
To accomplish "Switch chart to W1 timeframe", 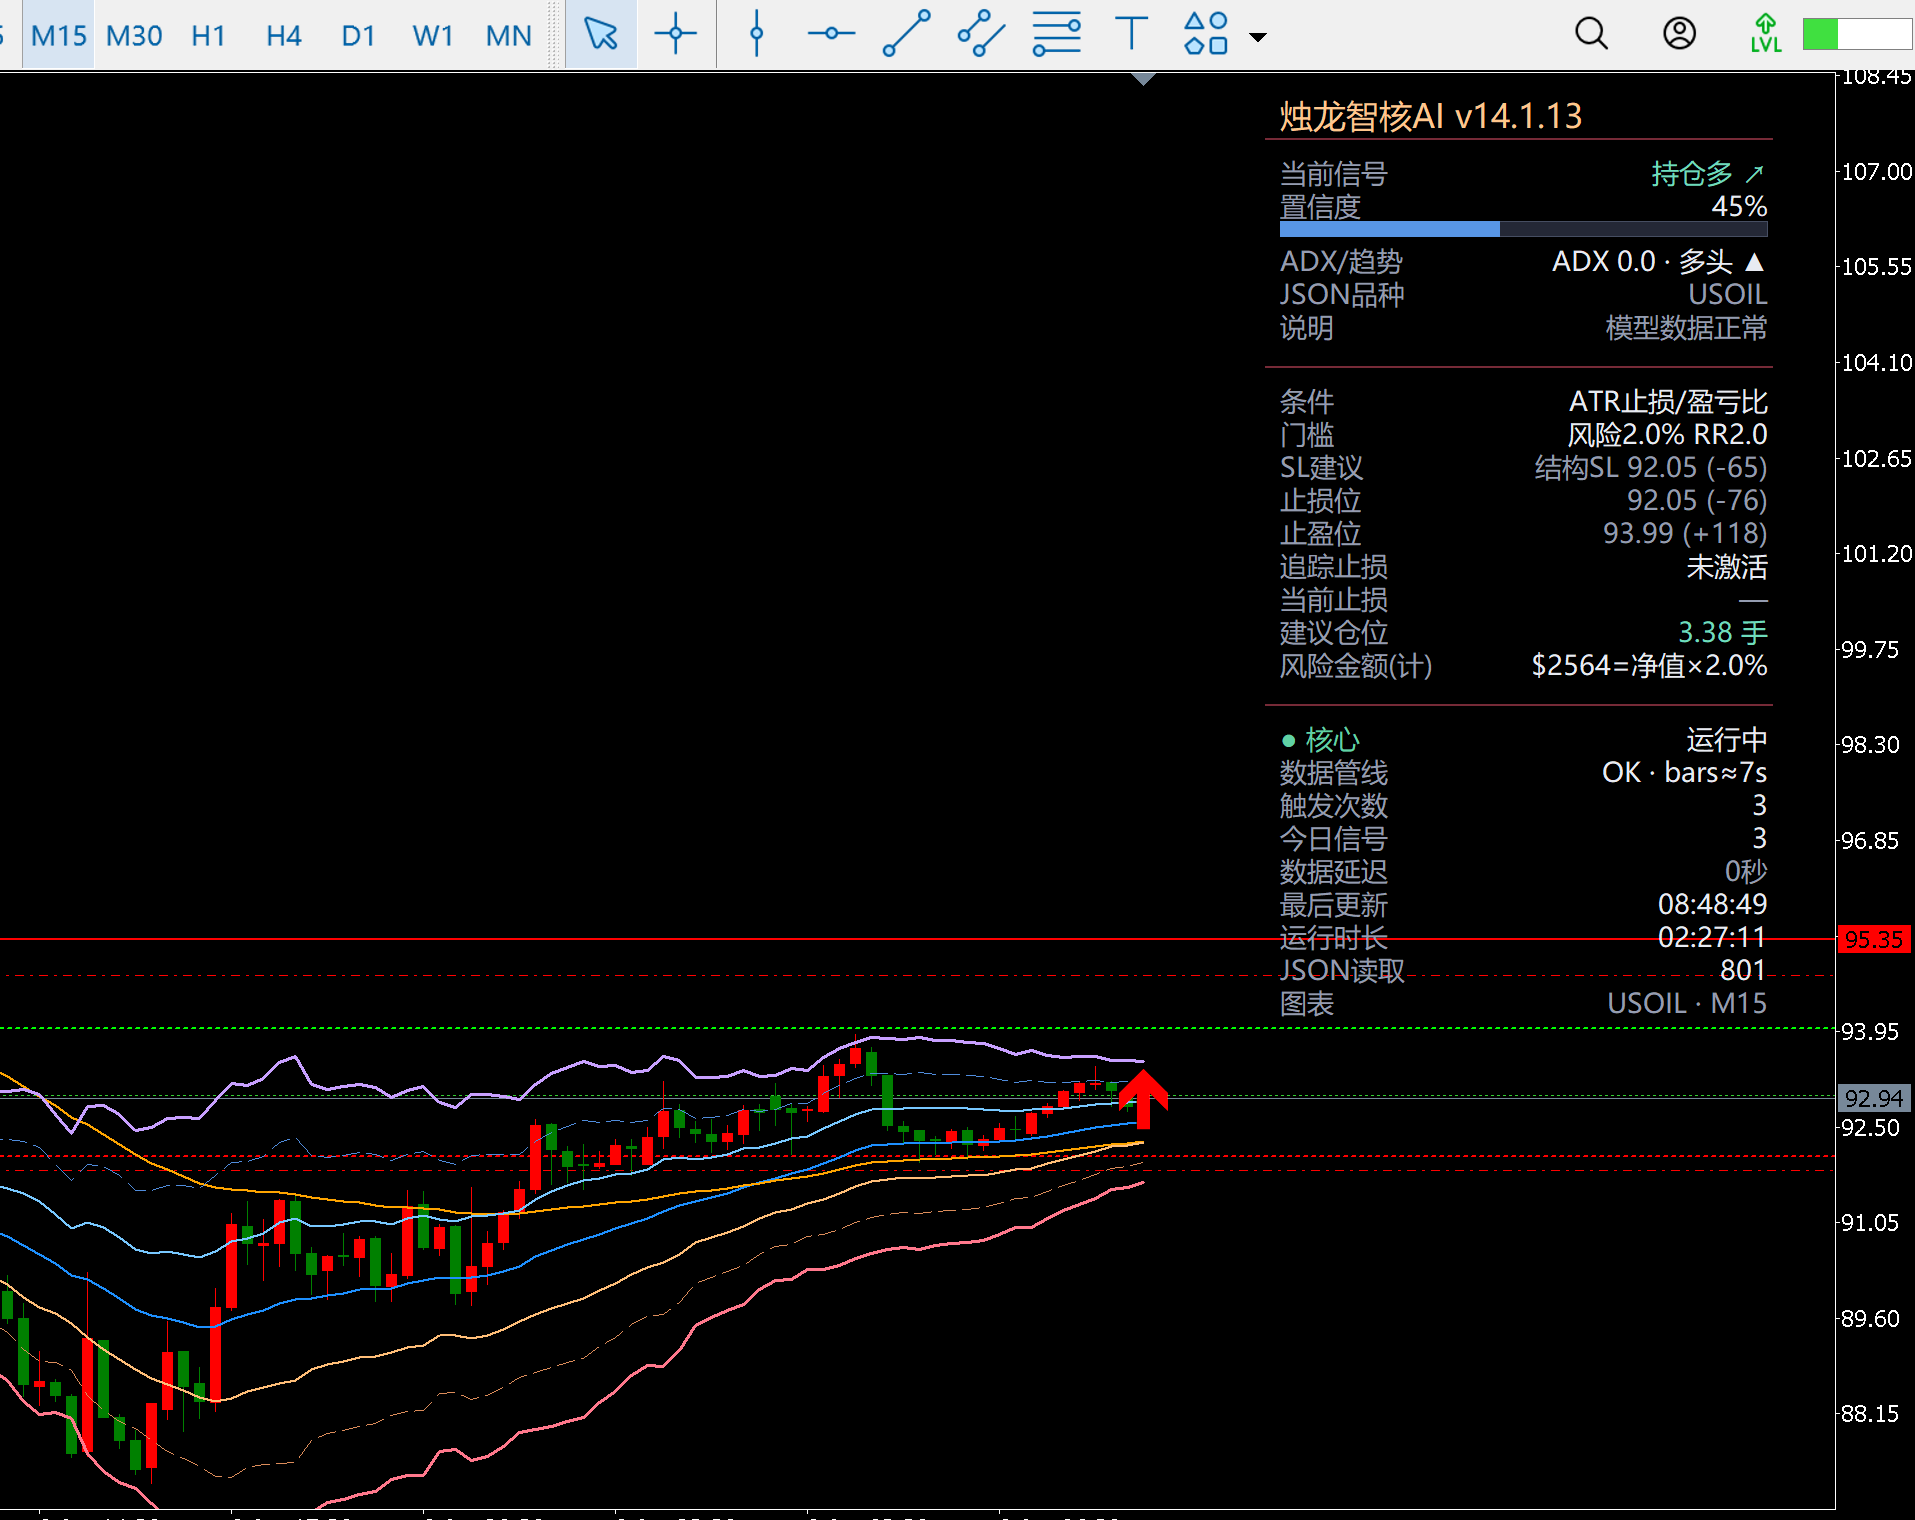I will [x=433, y=36].
